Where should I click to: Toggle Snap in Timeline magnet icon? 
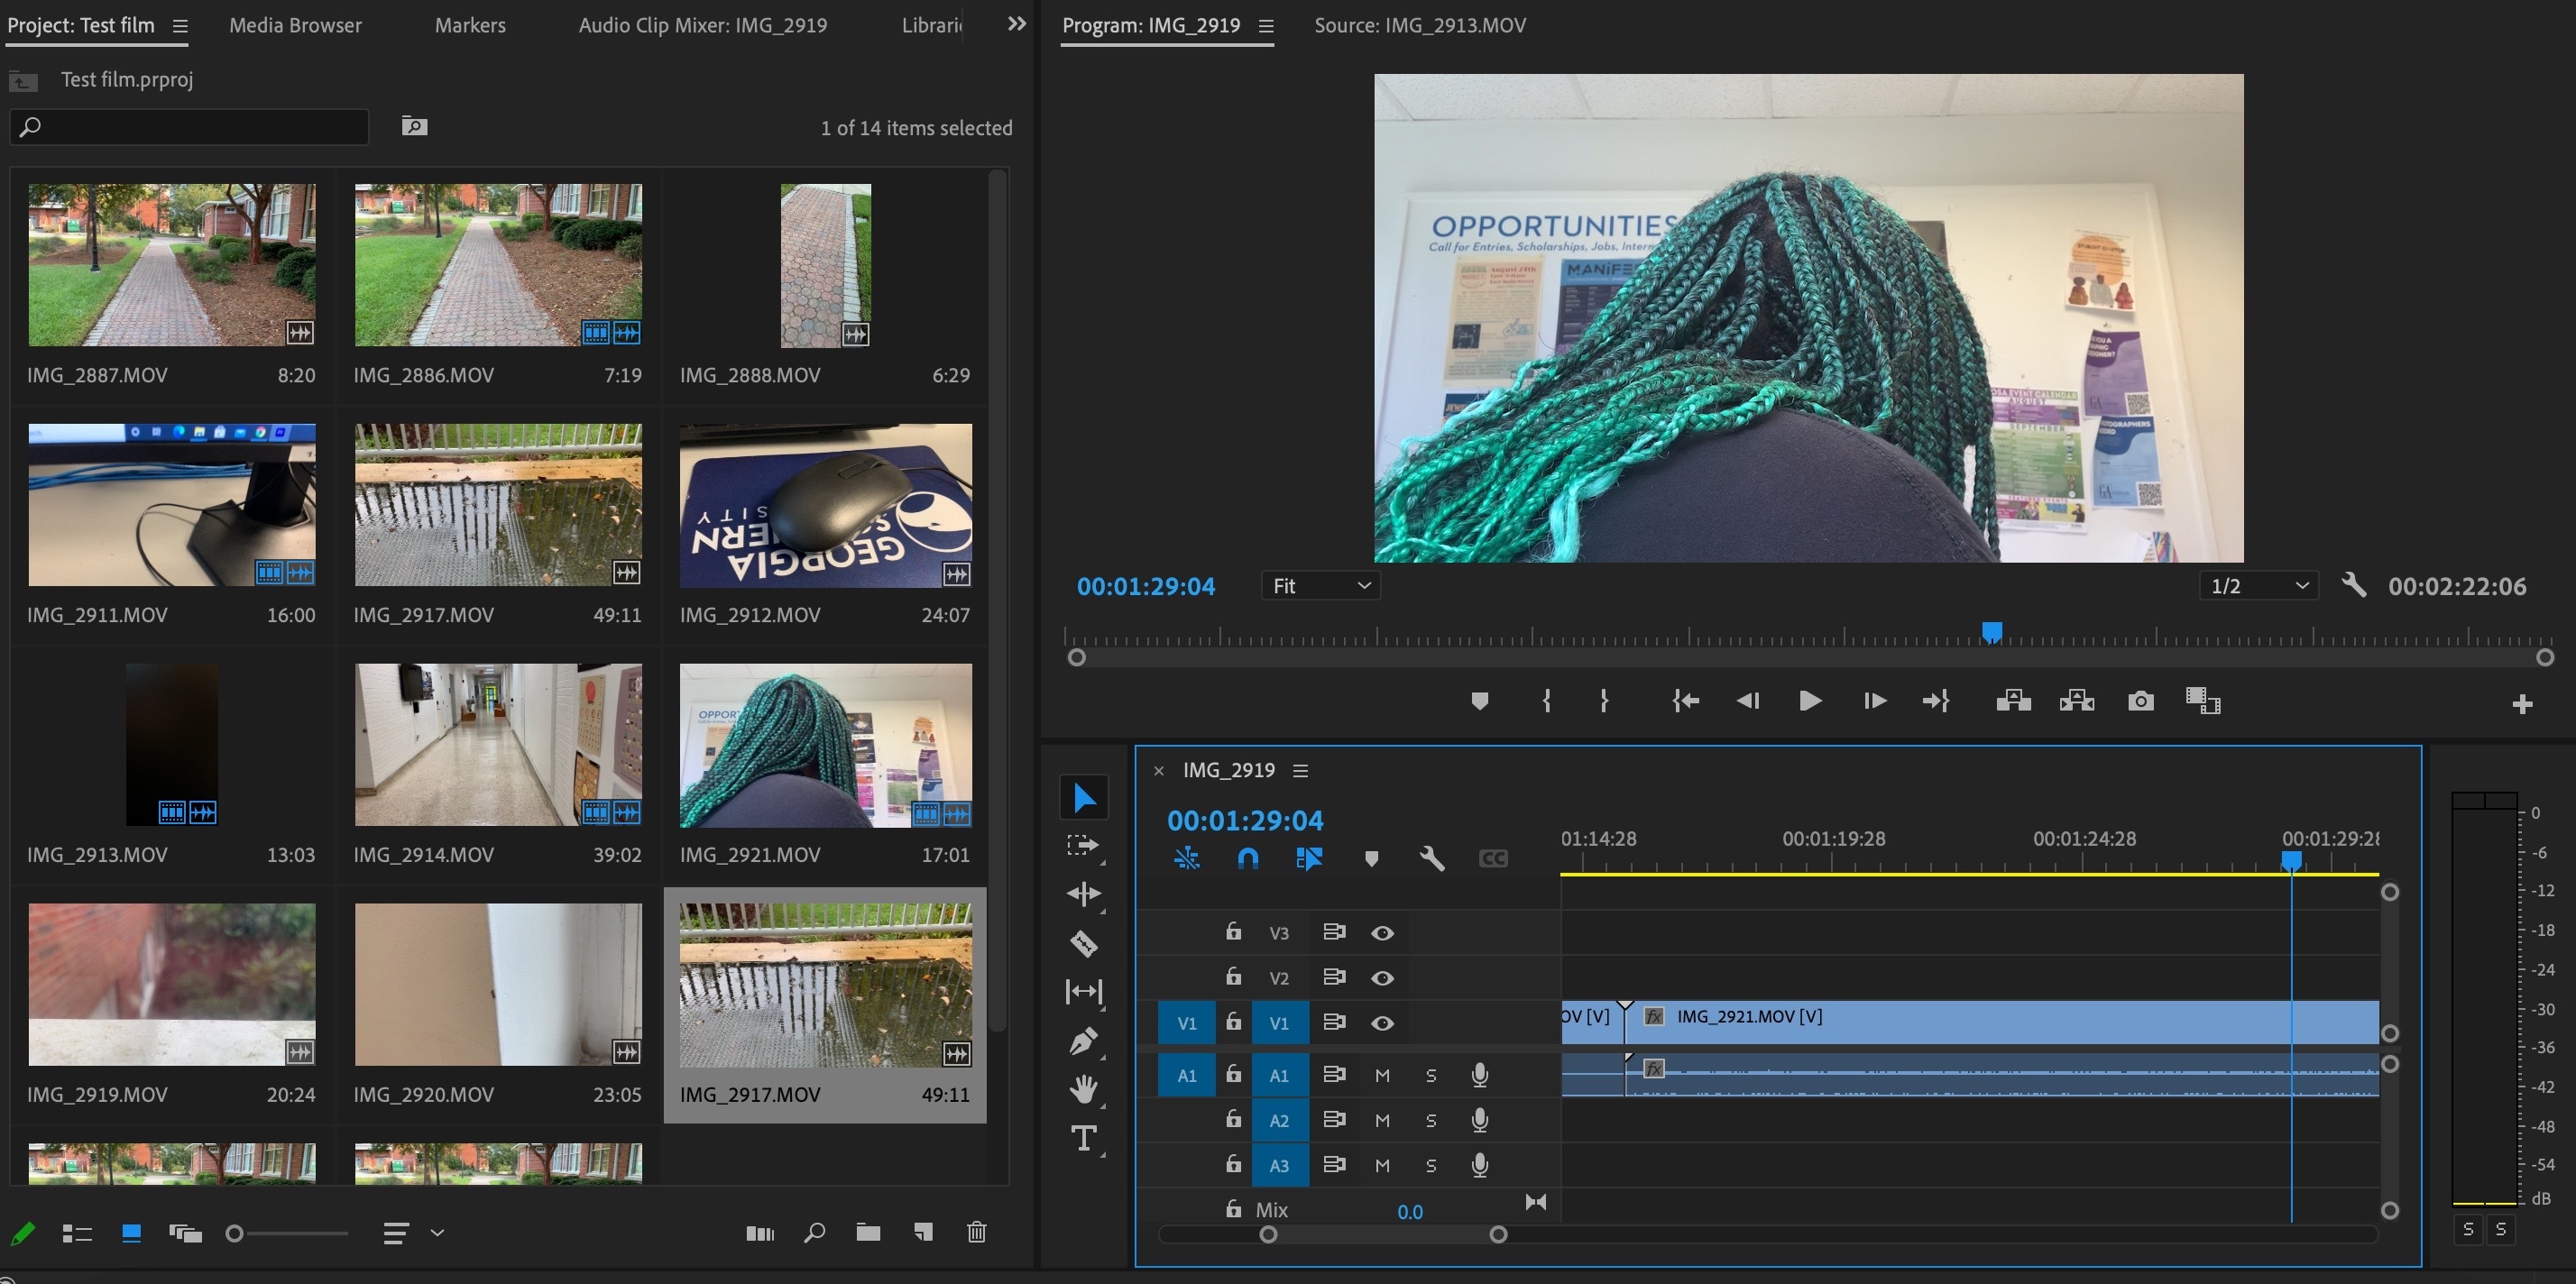tap(1247, 858)
